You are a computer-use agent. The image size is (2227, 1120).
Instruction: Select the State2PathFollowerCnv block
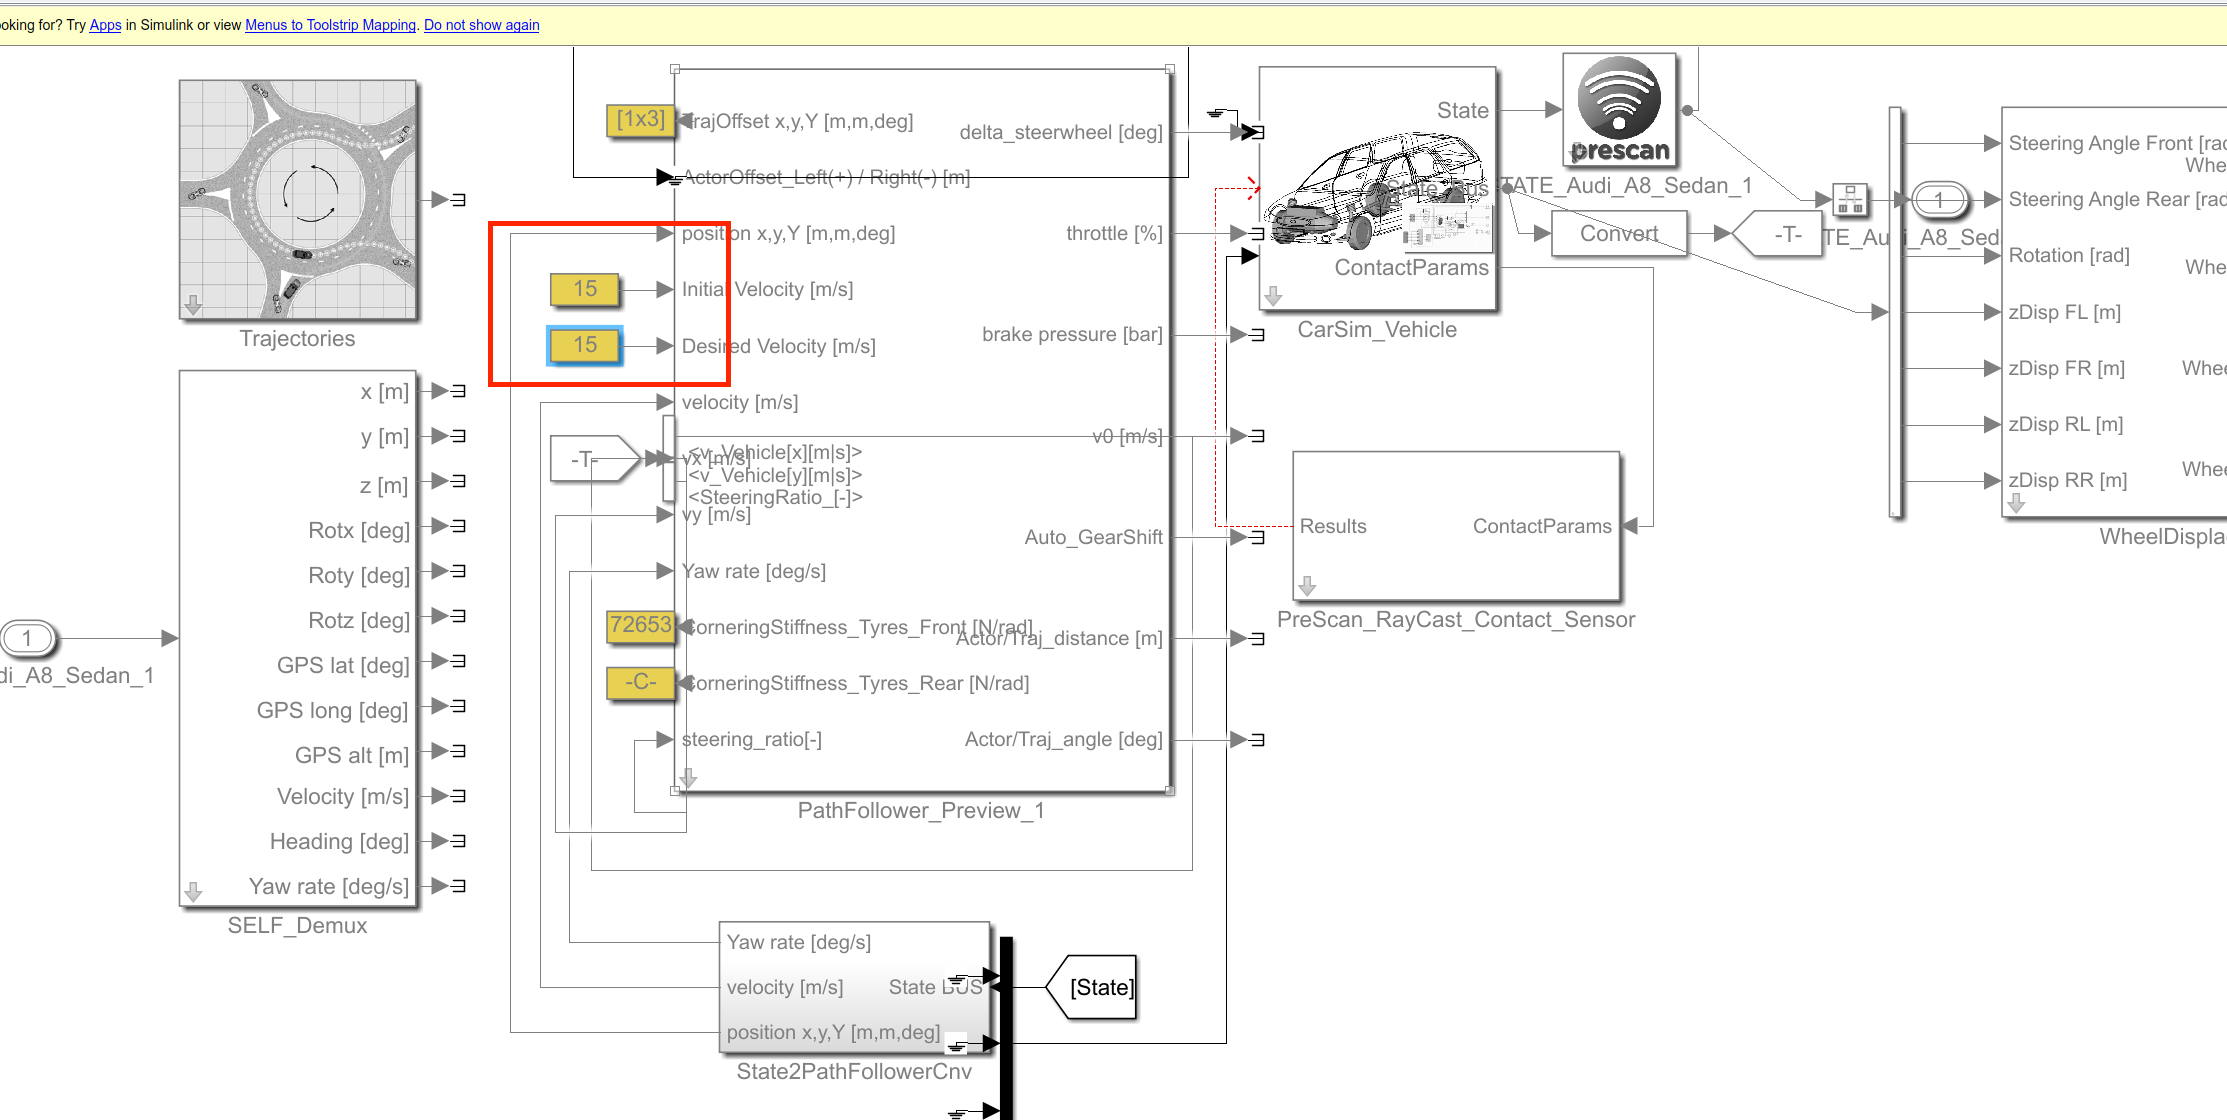click(x=854, y=987)
